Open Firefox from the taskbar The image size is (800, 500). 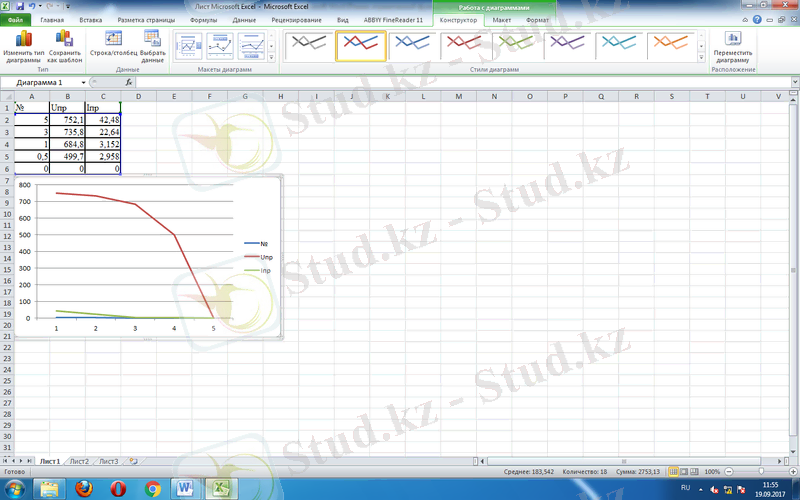tap(84, 489)
